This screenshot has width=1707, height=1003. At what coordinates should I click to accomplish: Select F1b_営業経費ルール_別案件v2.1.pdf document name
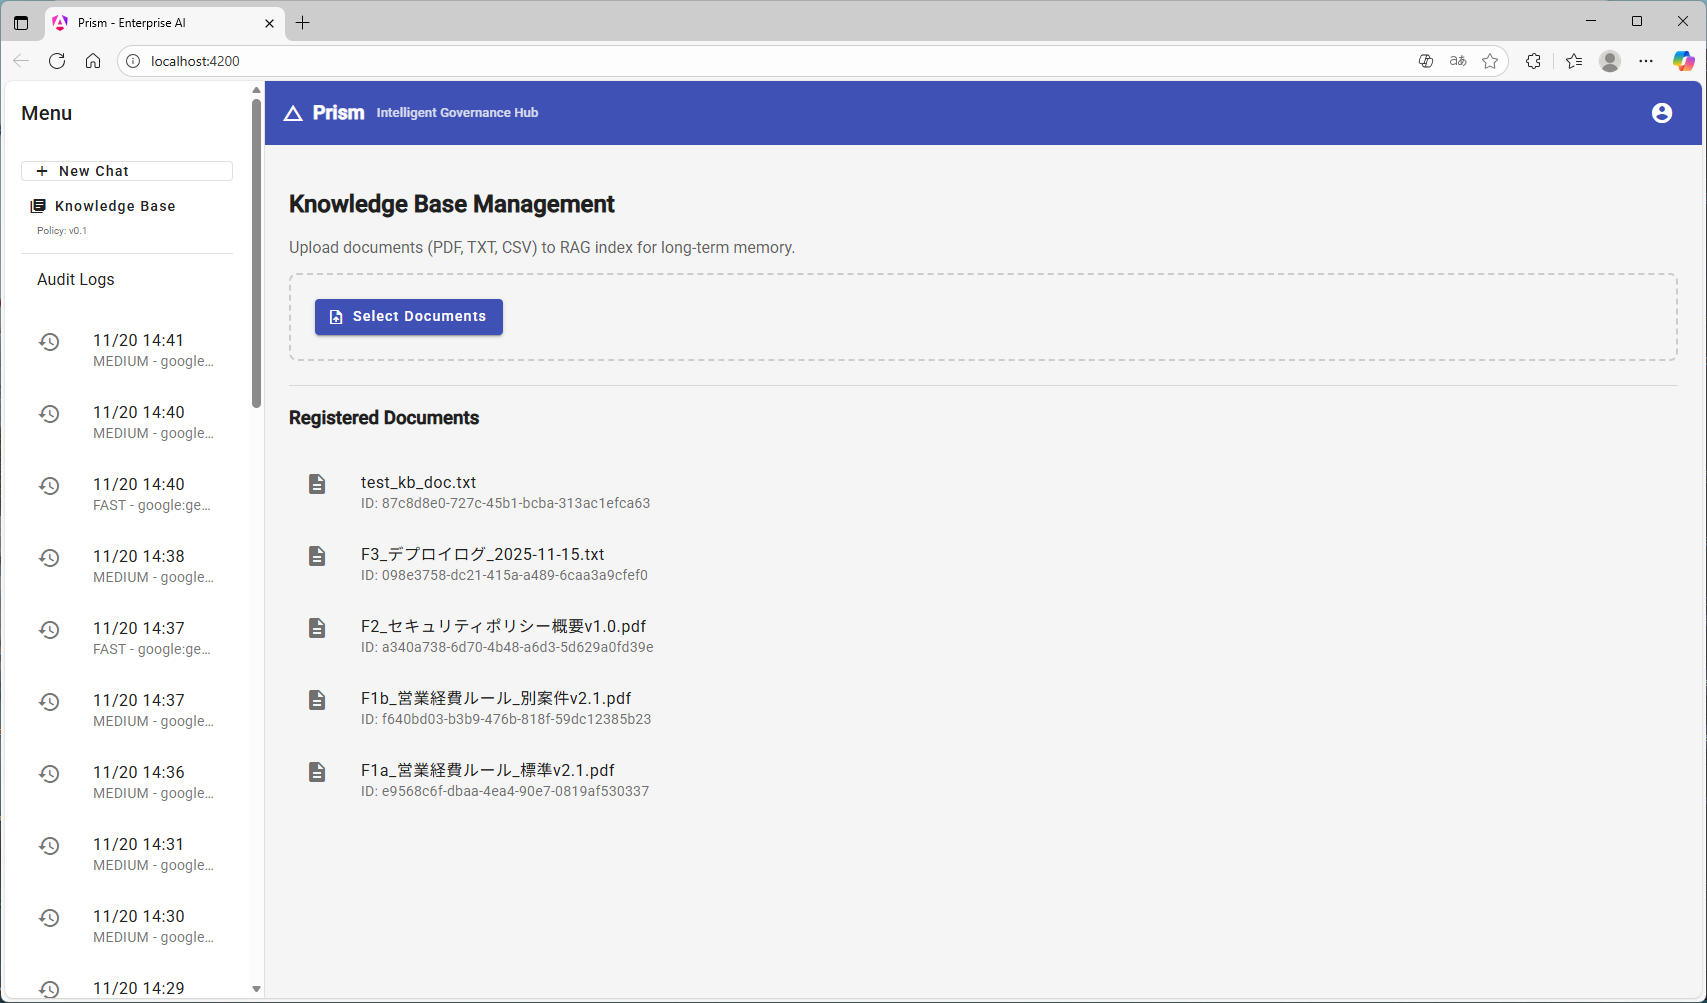pyautogui.click(x=496, y=698)
